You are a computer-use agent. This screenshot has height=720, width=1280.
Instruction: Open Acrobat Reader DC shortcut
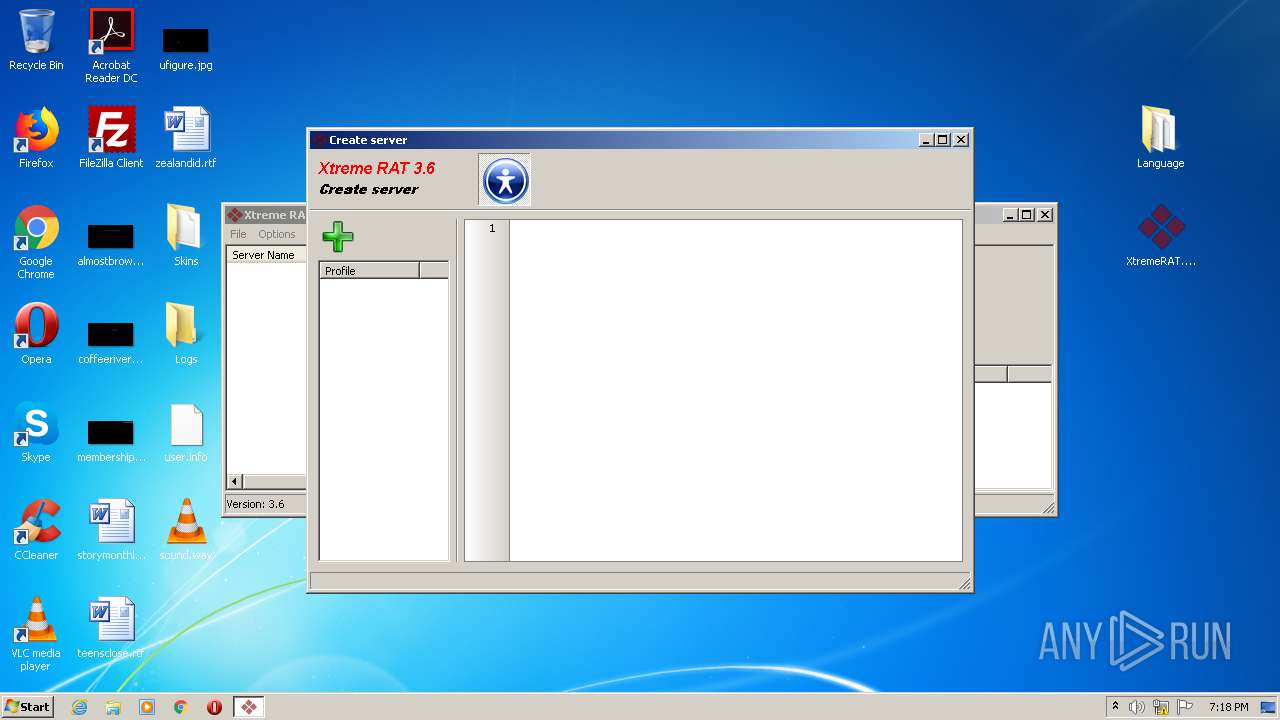tap(111, 46)
